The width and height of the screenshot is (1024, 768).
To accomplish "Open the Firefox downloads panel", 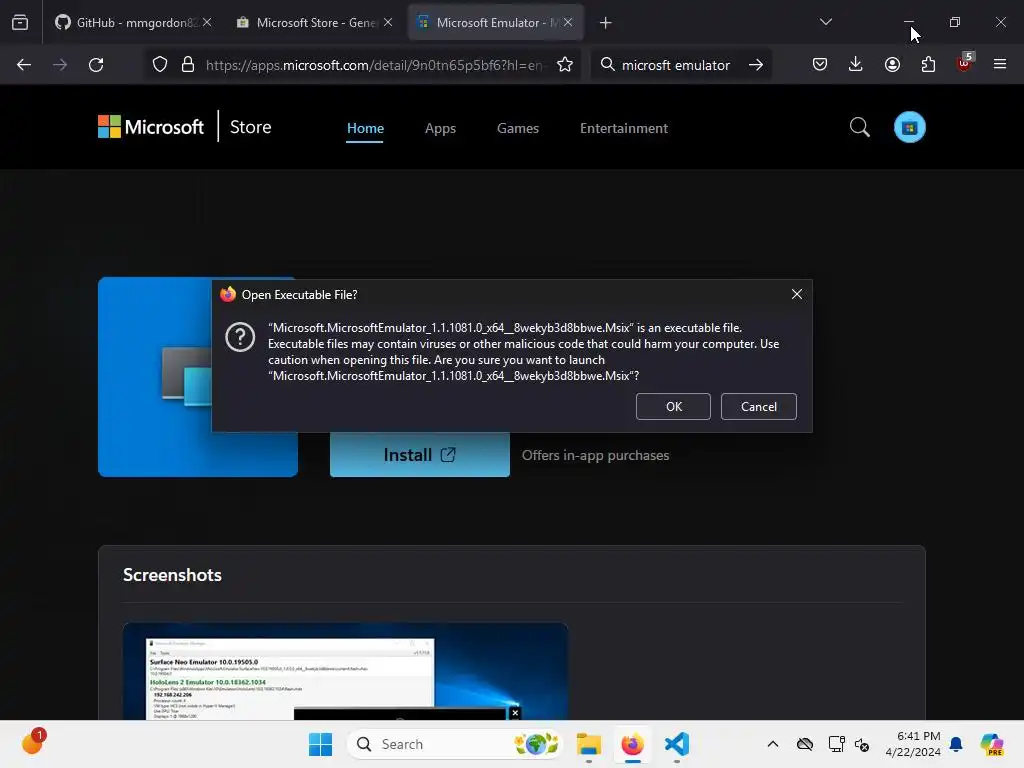I will [x=856, y=64].
